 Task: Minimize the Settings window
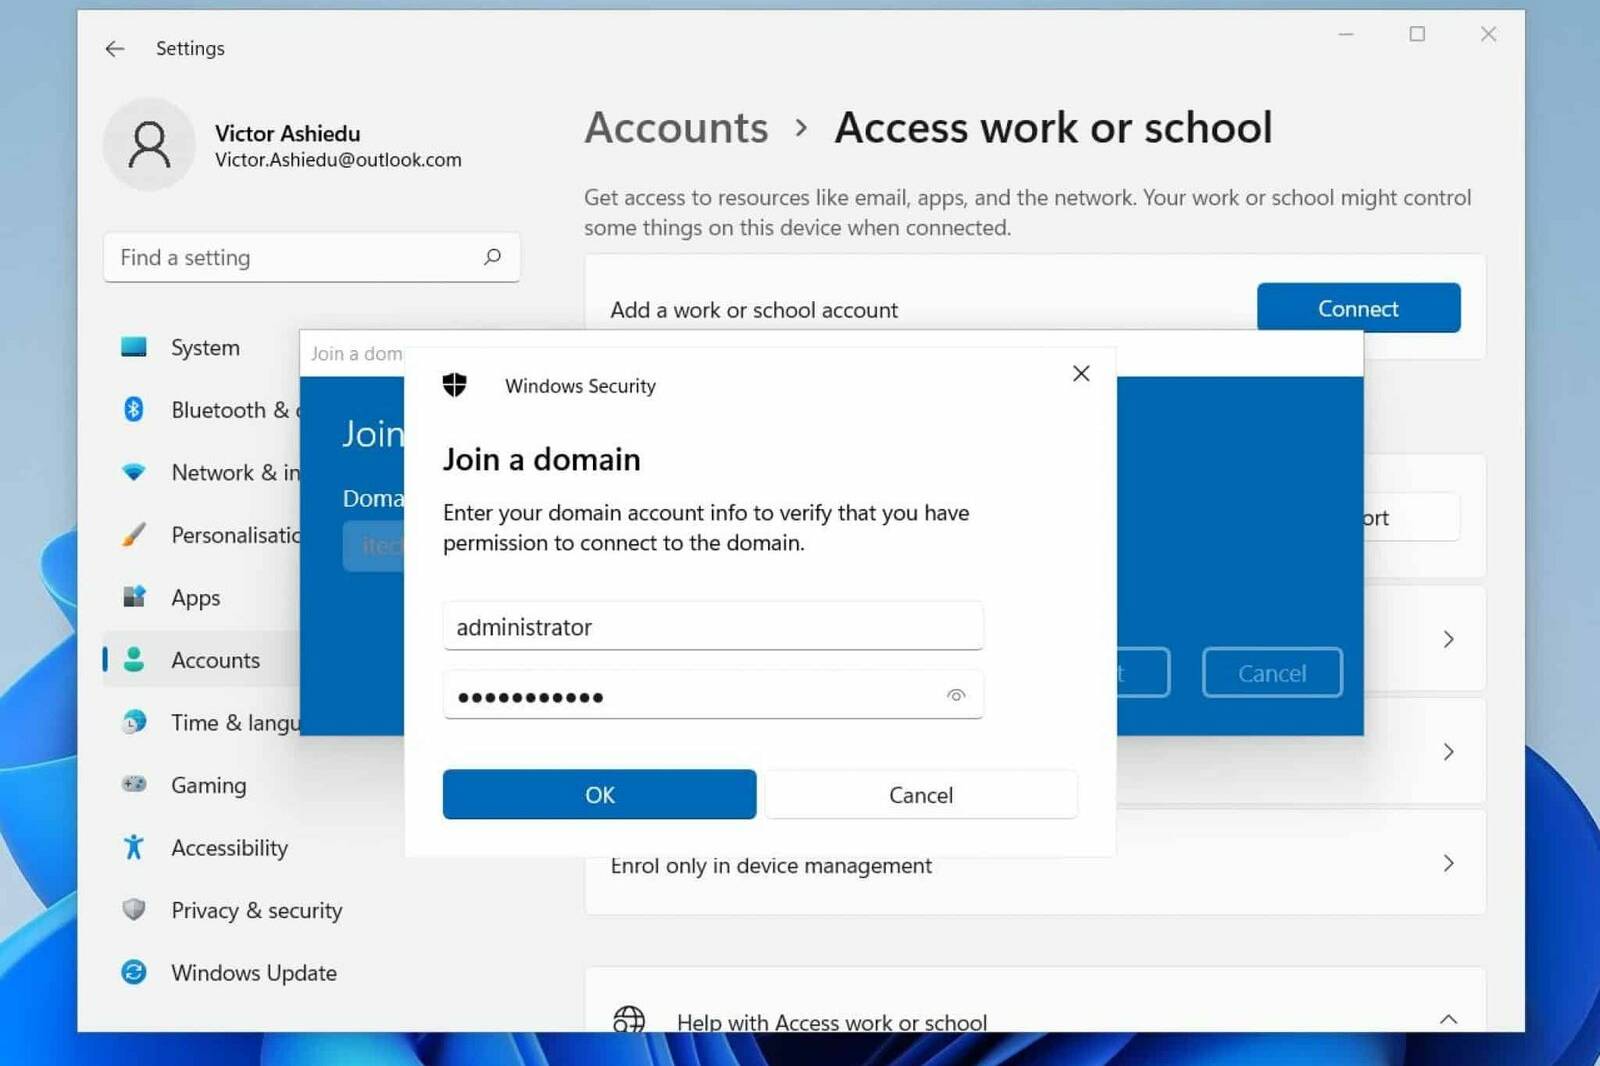[x=1346, y=34]
